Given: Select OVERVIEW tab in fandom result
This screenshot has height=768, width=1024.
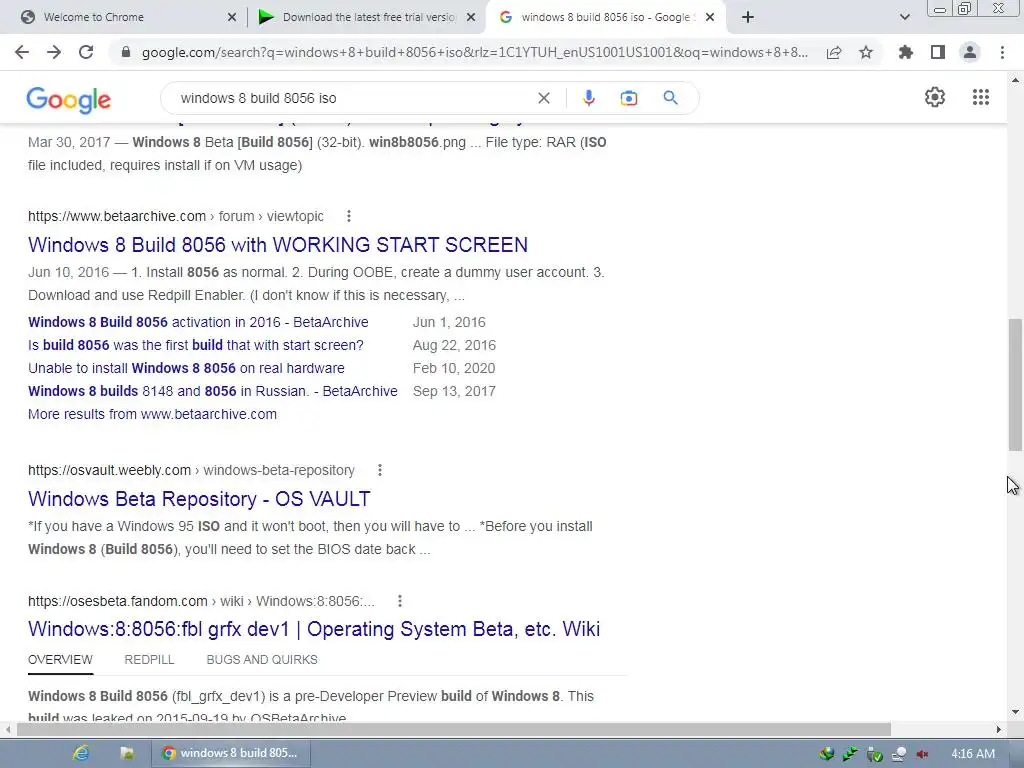Looking at the screenshot, I should tap(60, 660).
